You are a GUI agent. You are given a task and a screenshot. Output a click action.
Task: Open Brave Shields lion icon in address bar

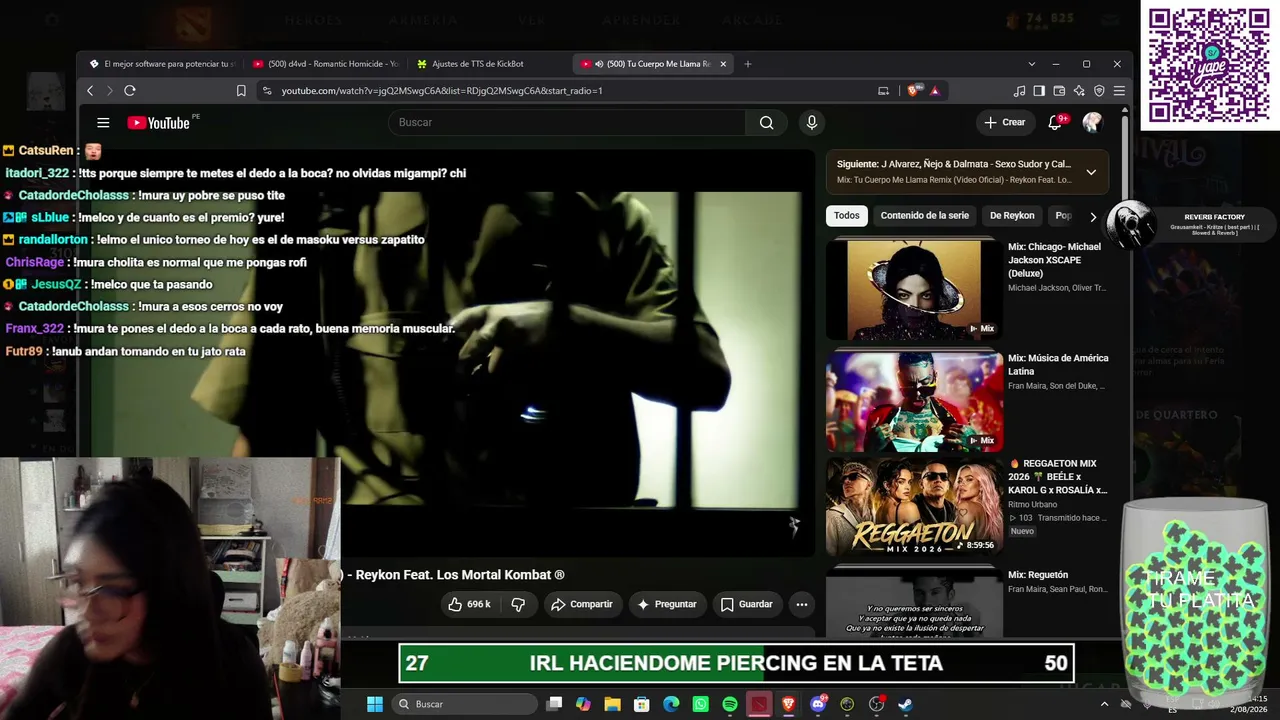tap(913, 91)
